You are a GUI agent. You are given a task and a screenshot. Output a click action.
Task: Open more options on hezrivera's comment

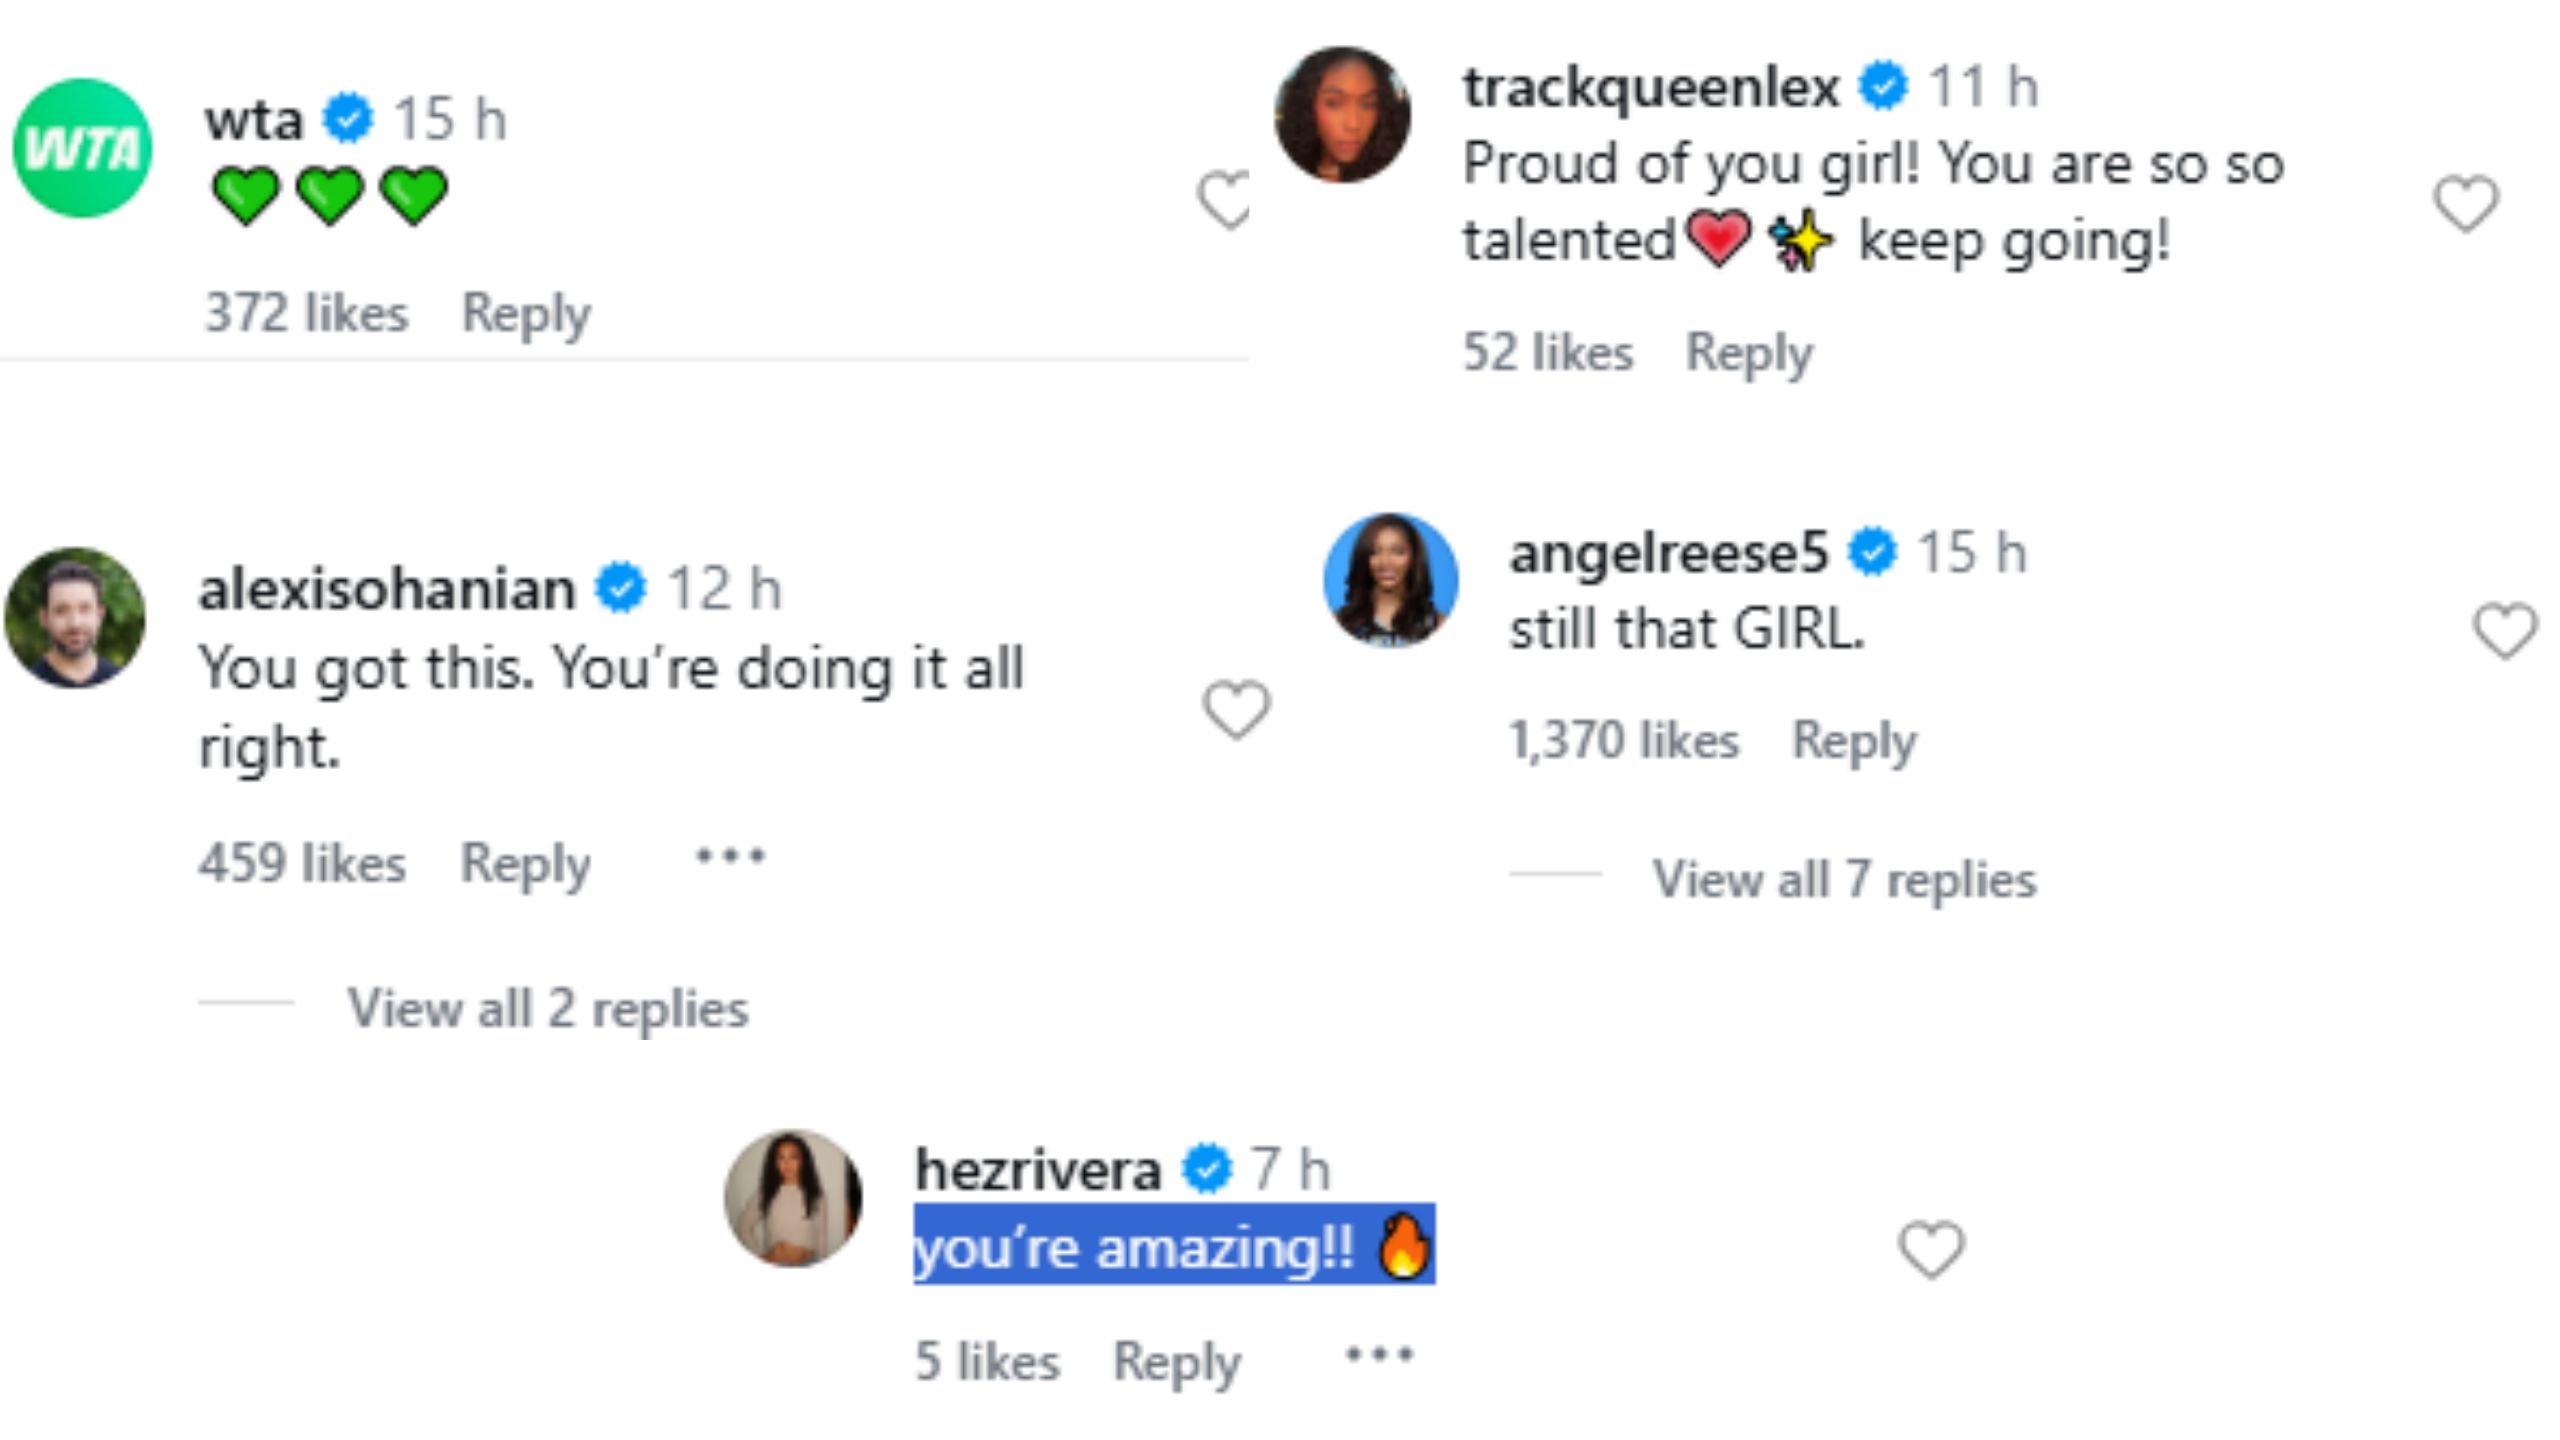click(x=1379, y=1356)
